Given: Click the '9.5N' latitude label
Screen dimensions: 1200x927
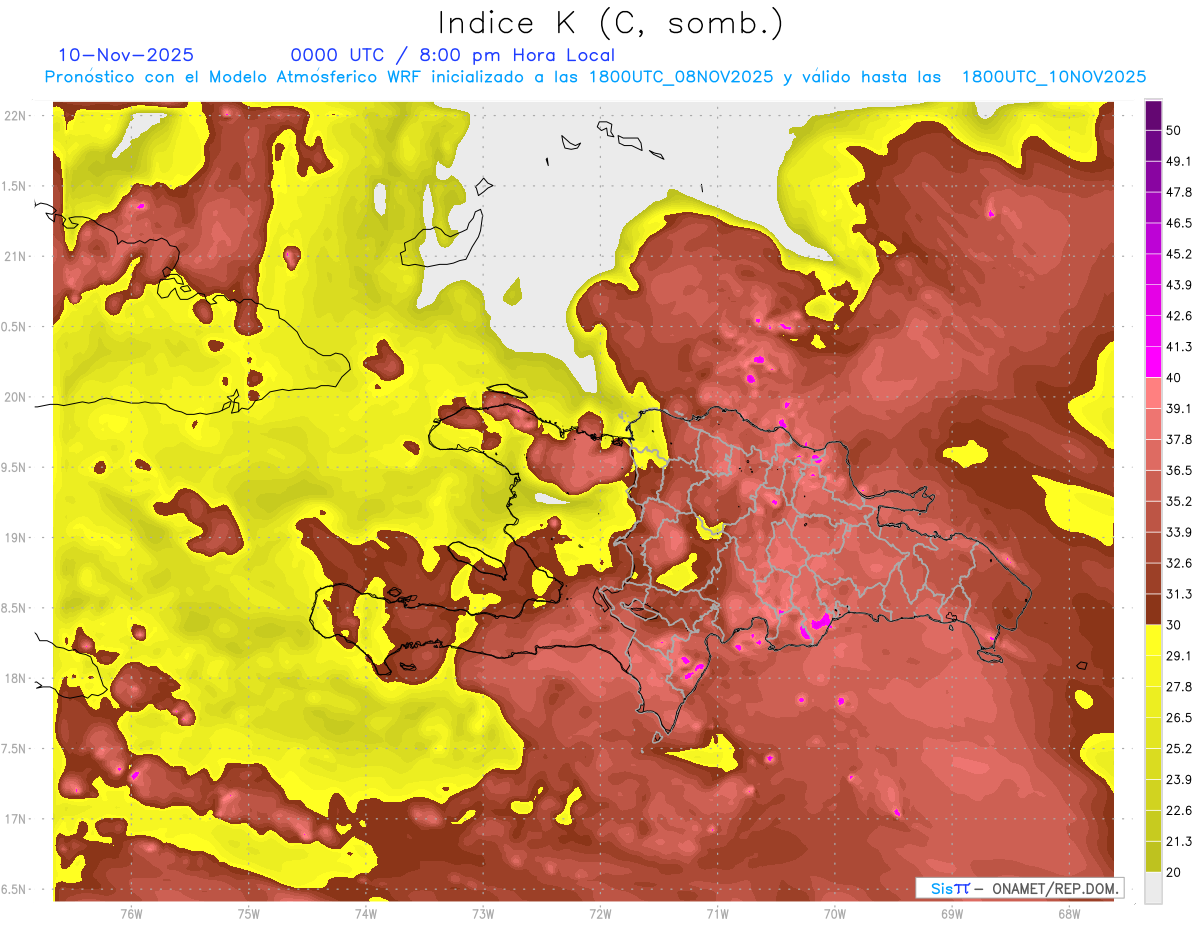Looking at the screenshot, I should tap(13, 467).
